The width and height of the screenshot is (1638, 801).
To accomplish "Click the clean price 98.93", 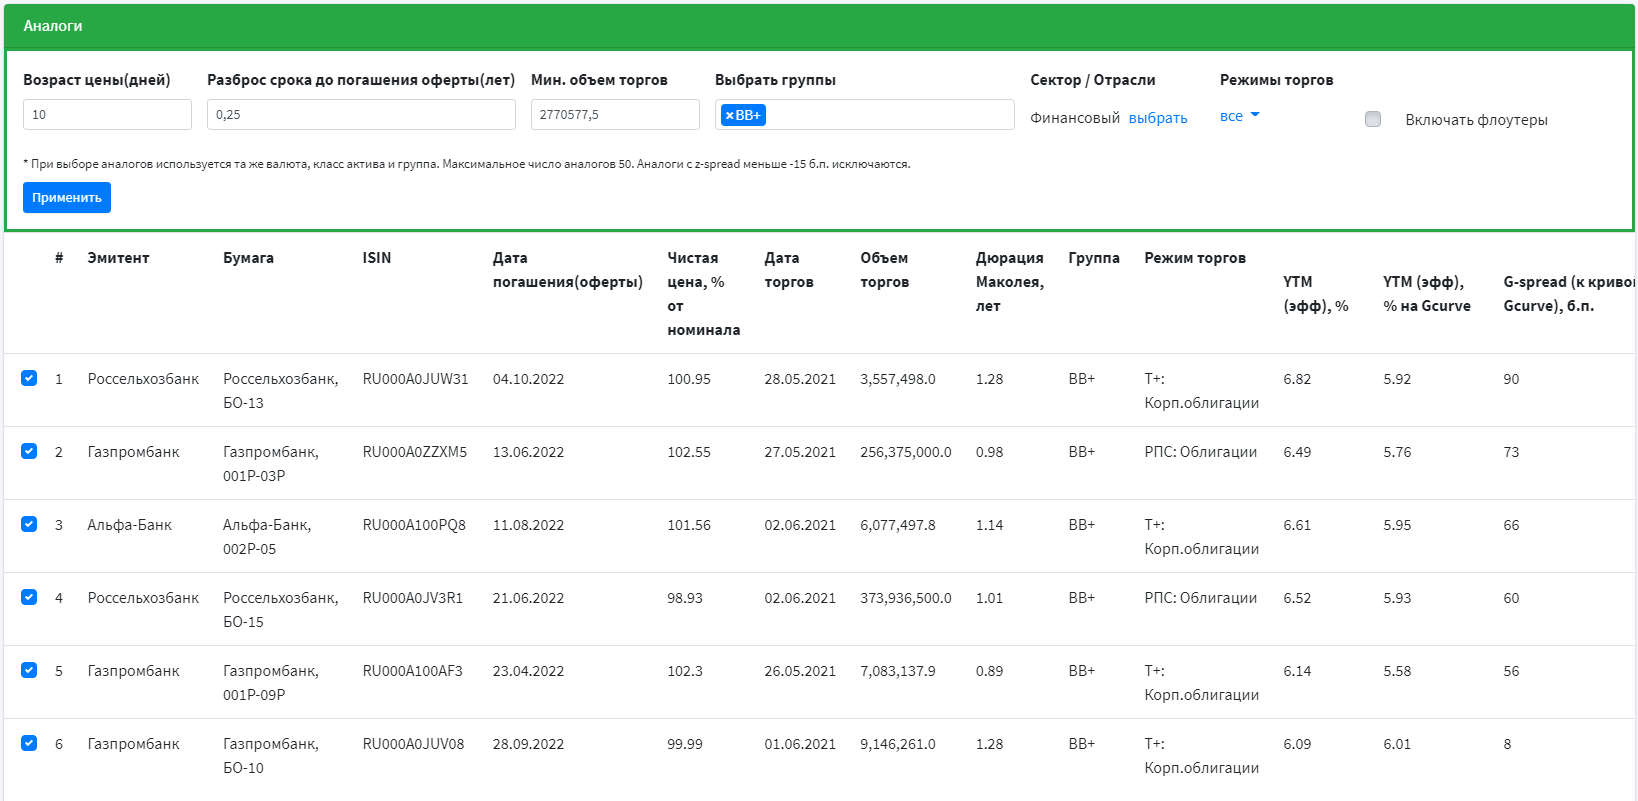I will pyautogui.click(x=685, y=598).
